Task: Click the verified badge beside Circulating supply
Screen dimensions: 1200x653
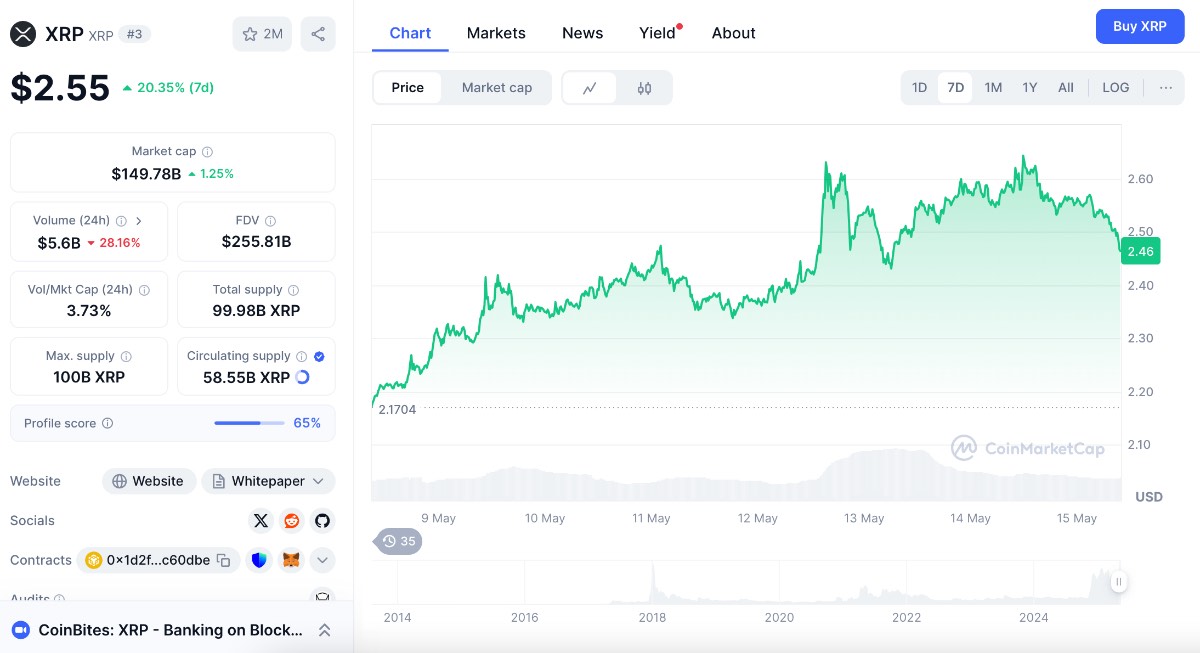Action: [319, 356]
